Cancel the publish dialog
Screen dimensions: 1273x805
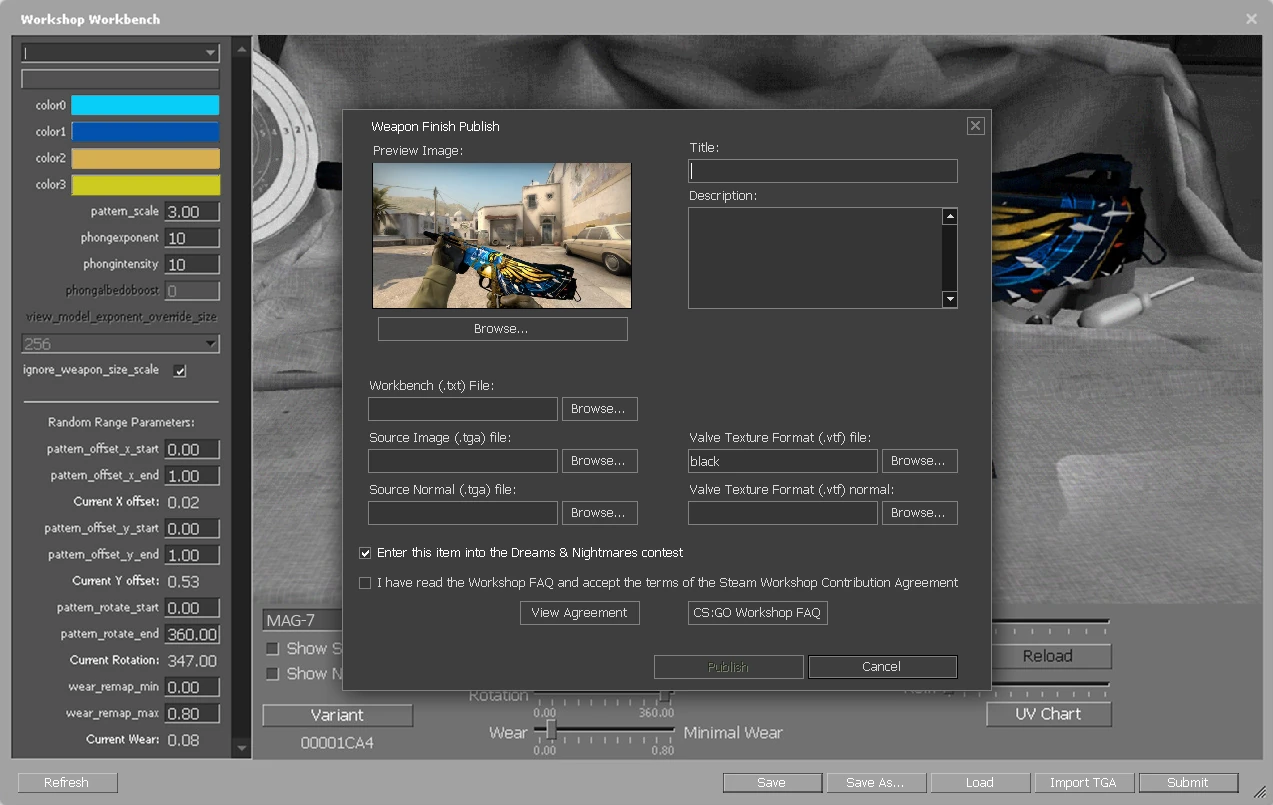[882, 667]
